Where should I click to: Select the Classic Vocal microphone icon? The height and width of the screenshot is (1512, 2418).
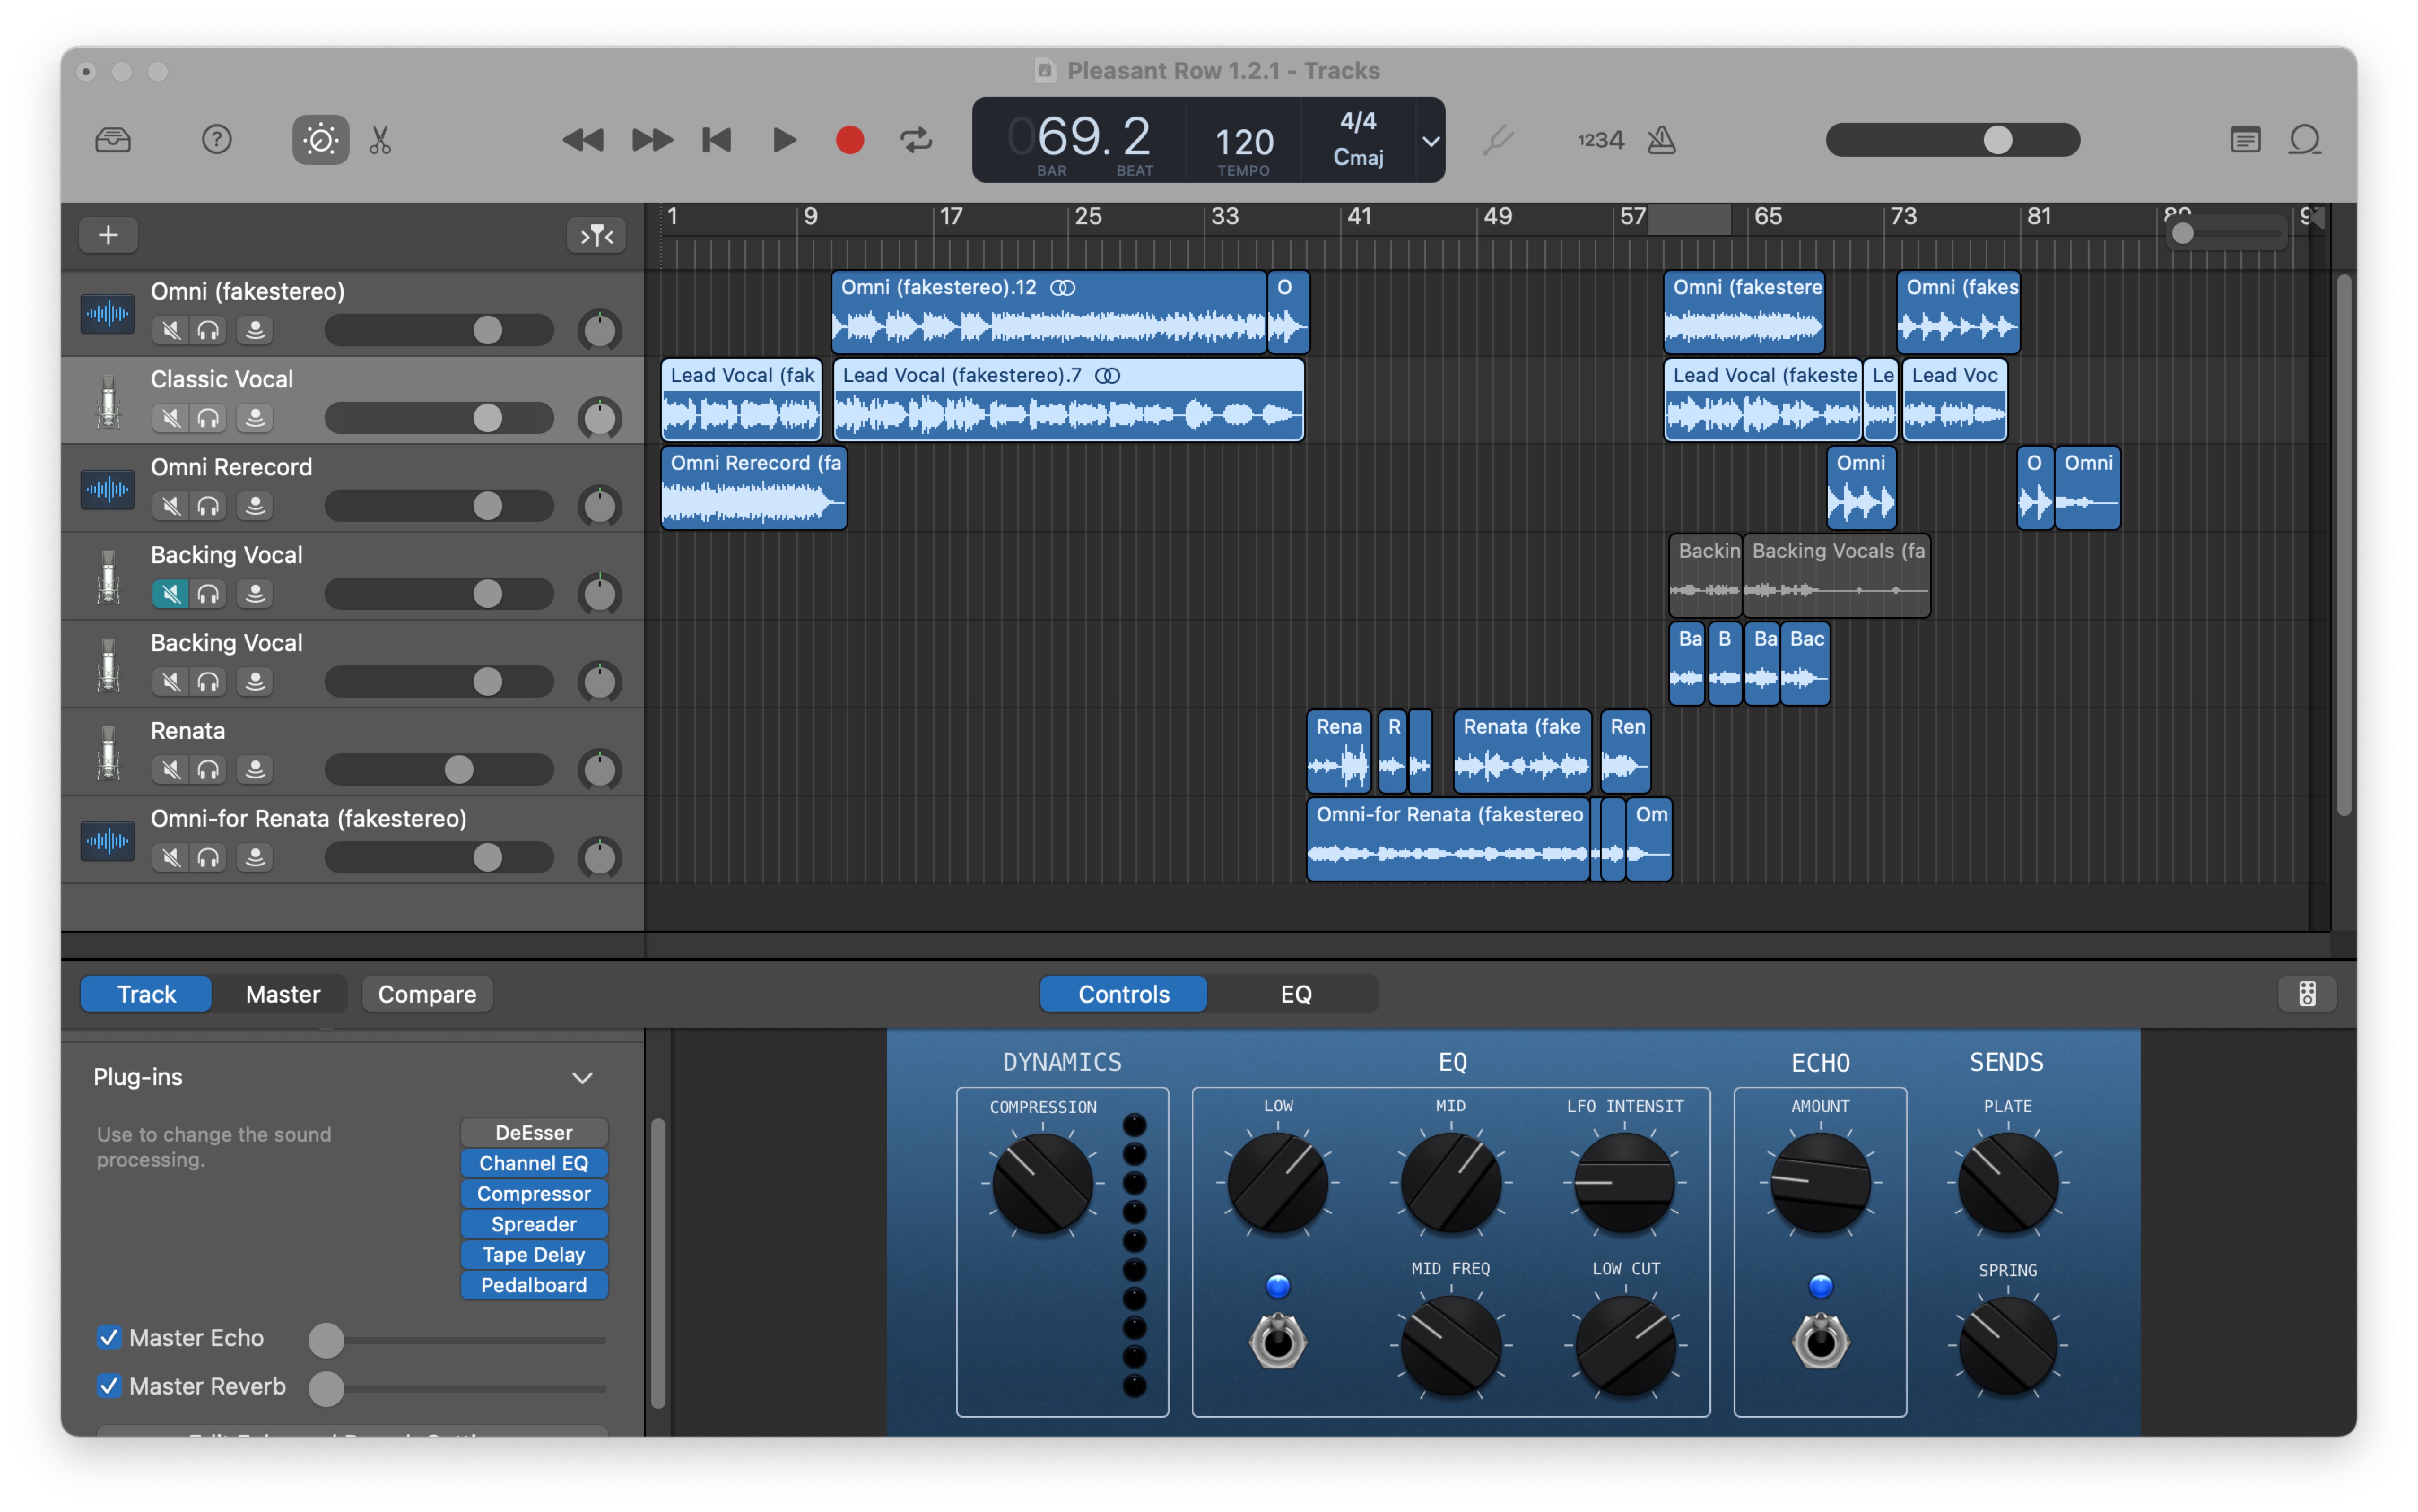point(107,402)
